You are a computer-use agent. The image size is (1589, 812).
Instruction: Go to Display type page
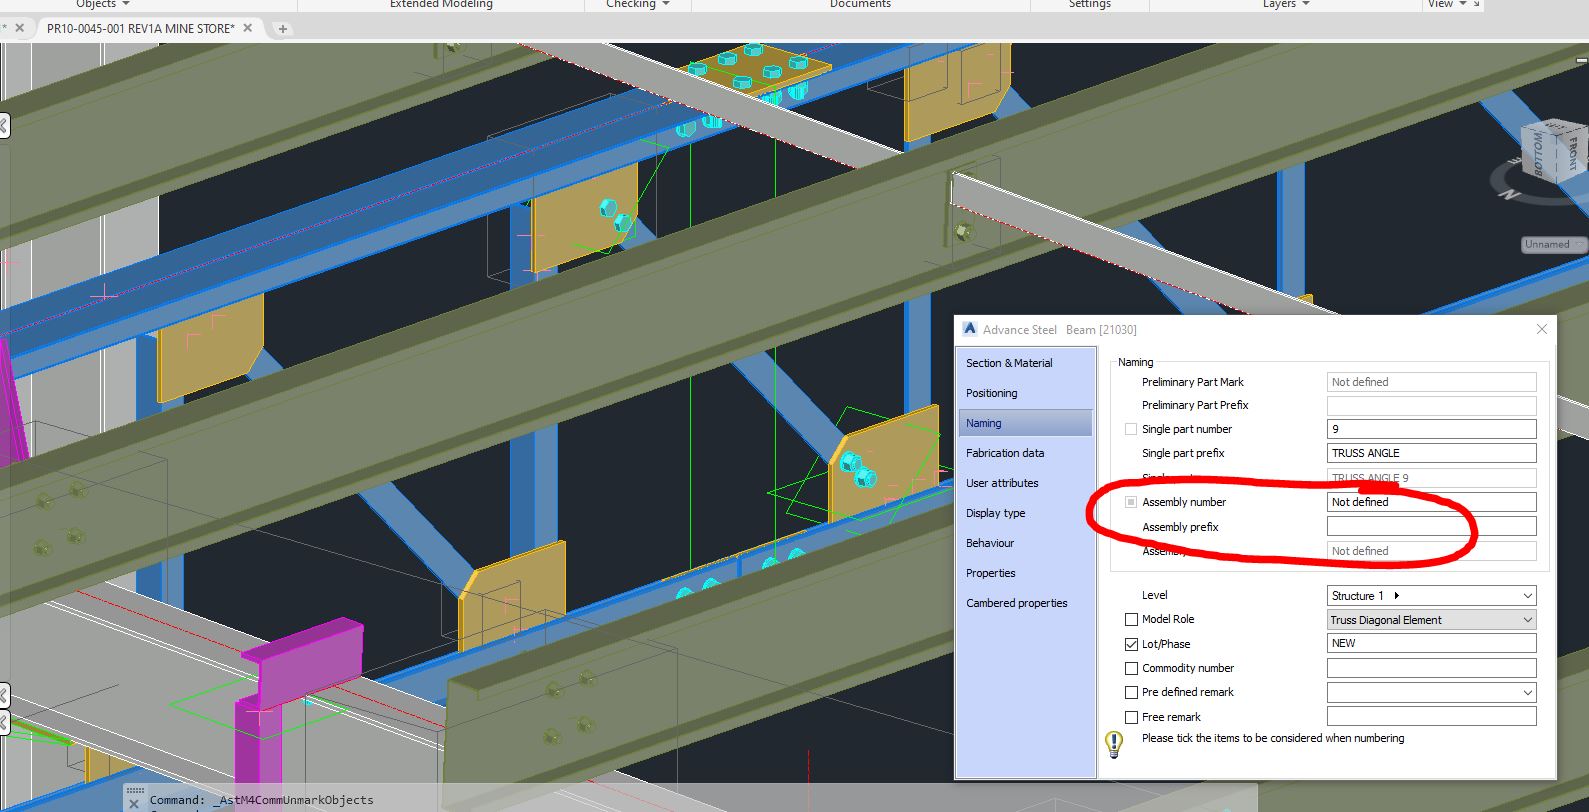[x=1025, y=513]
